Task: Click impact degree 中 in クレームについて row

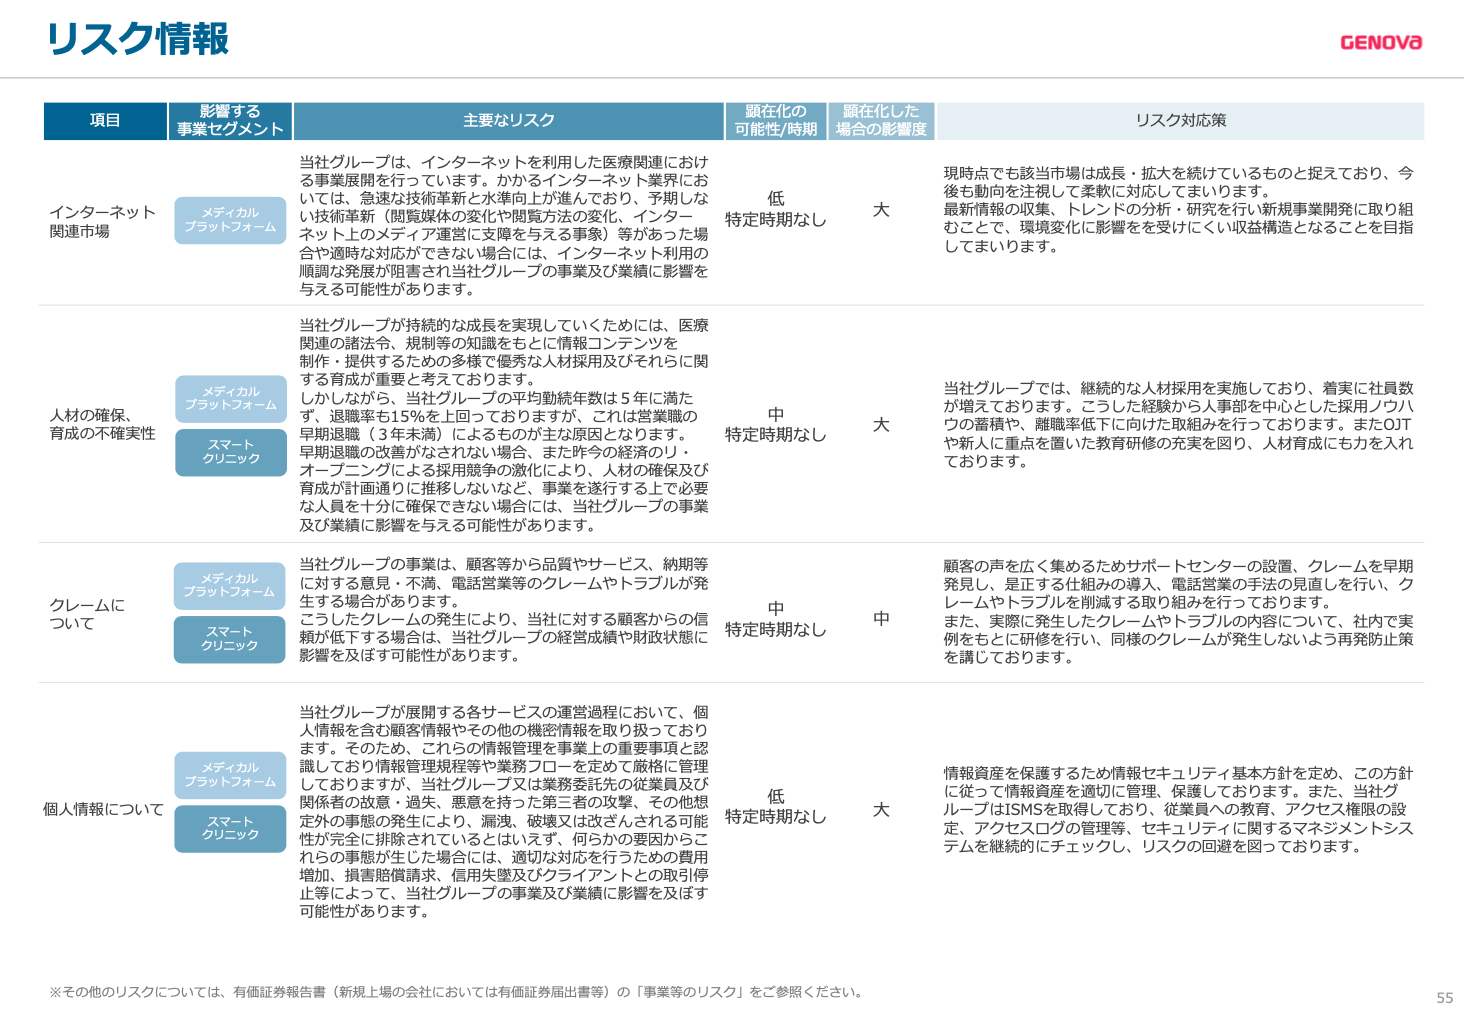Action: coord(881,619)
